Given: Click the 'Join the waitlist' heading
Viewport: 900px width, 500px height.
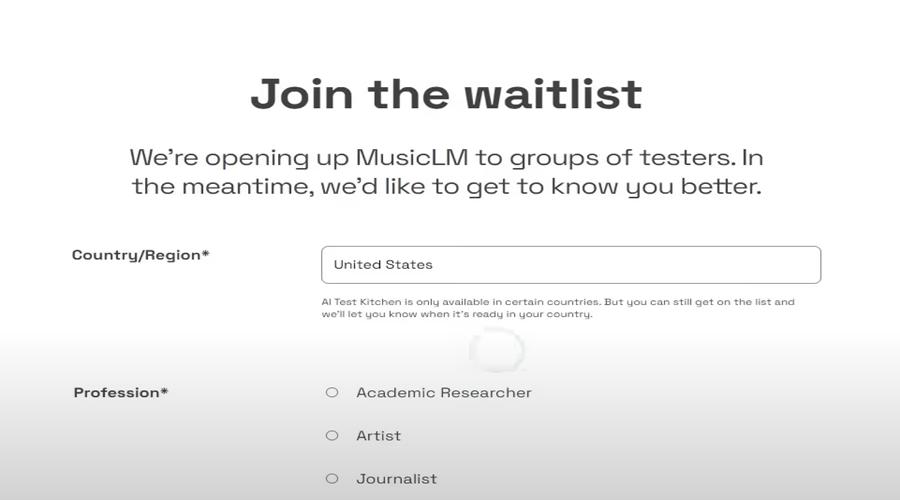Looking at the screenshot, I should tap(446, 94).
